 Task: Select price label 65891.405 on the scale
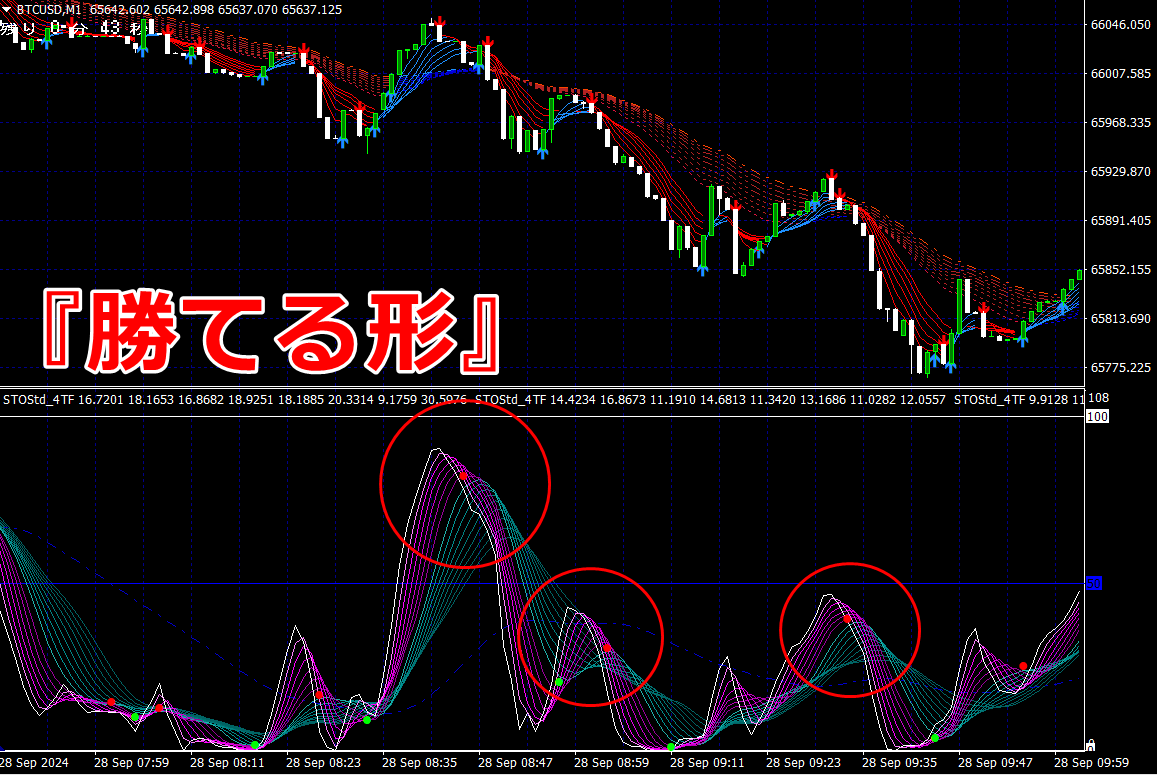tap(1120, 221)
